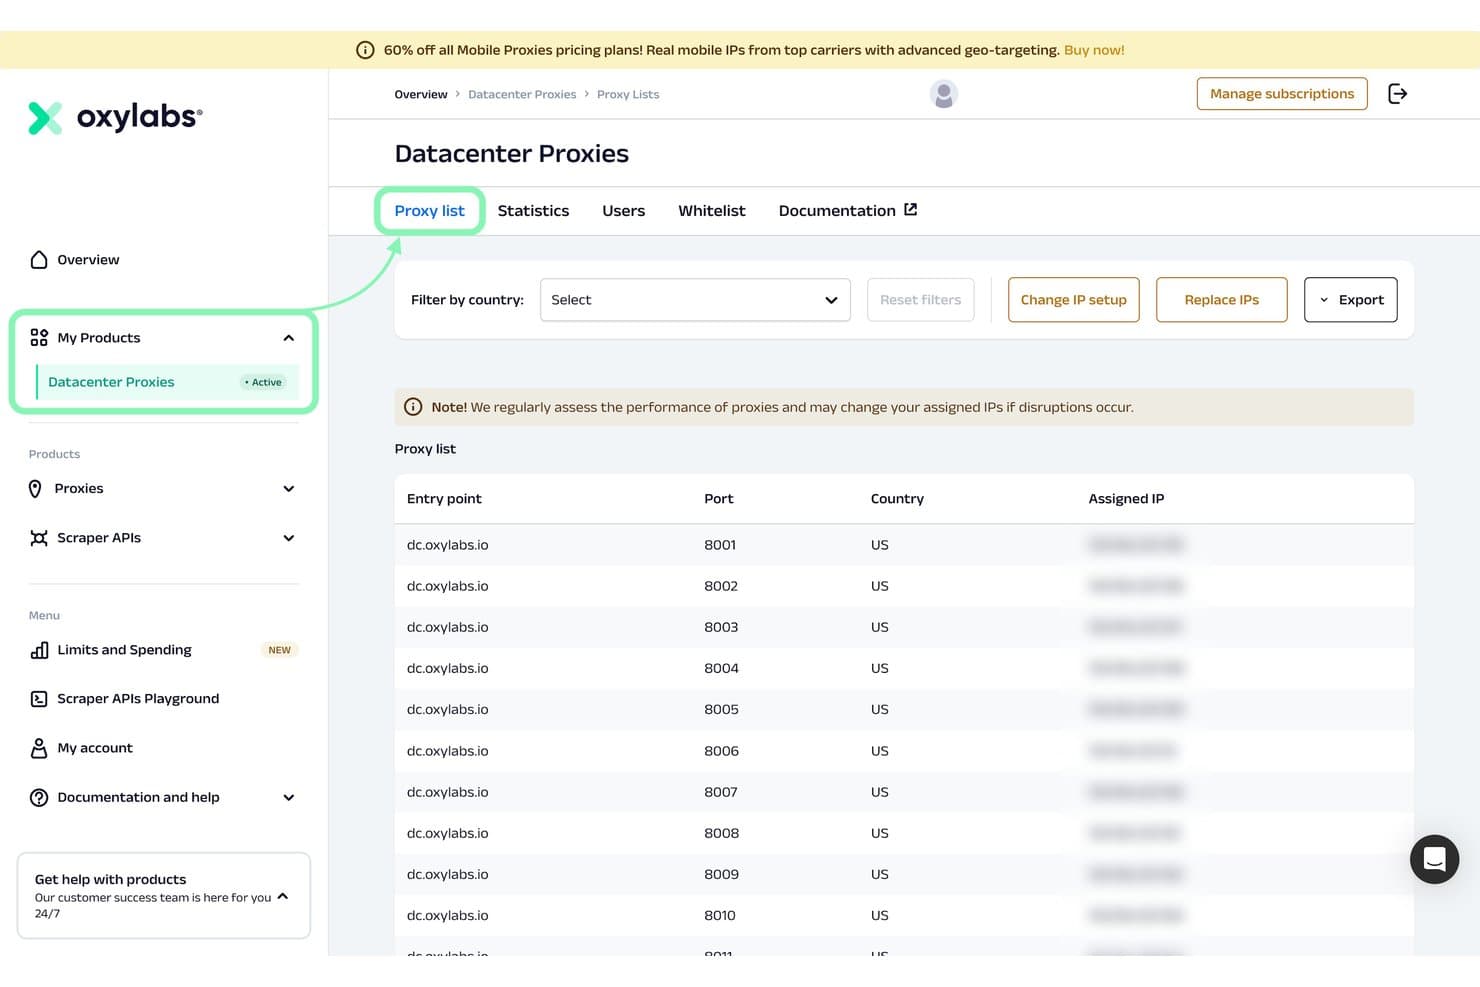Open the Export dropdown
This screenshot has height=987, width=1480.
1351,300
